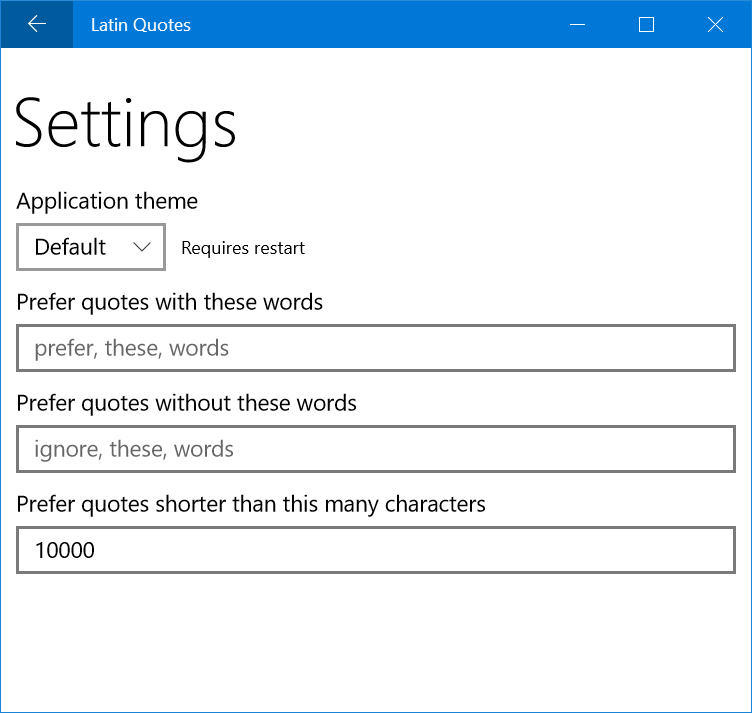Click the Settings page heading

coord(125,125)
